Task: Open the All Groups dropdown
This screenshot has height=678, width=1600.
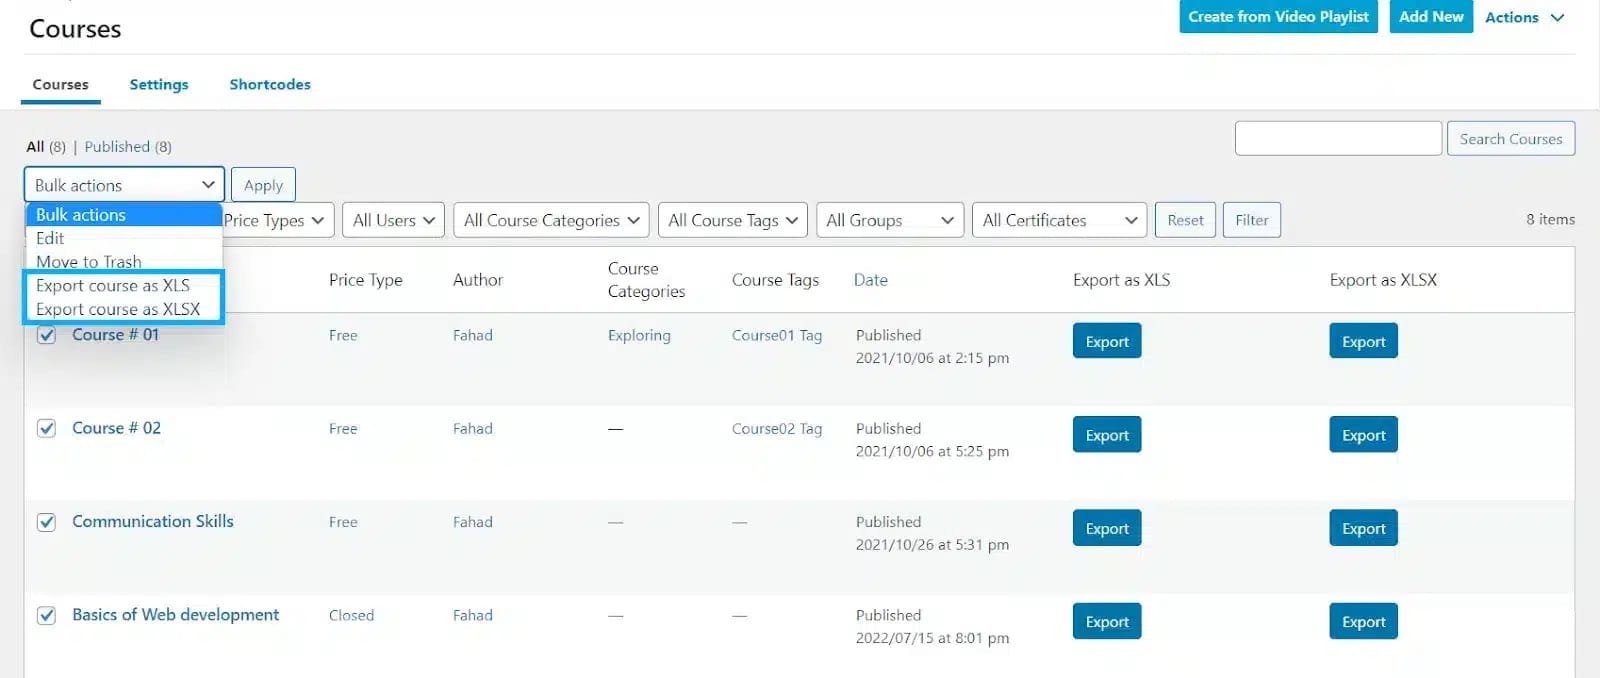Action: coord(890,220)
